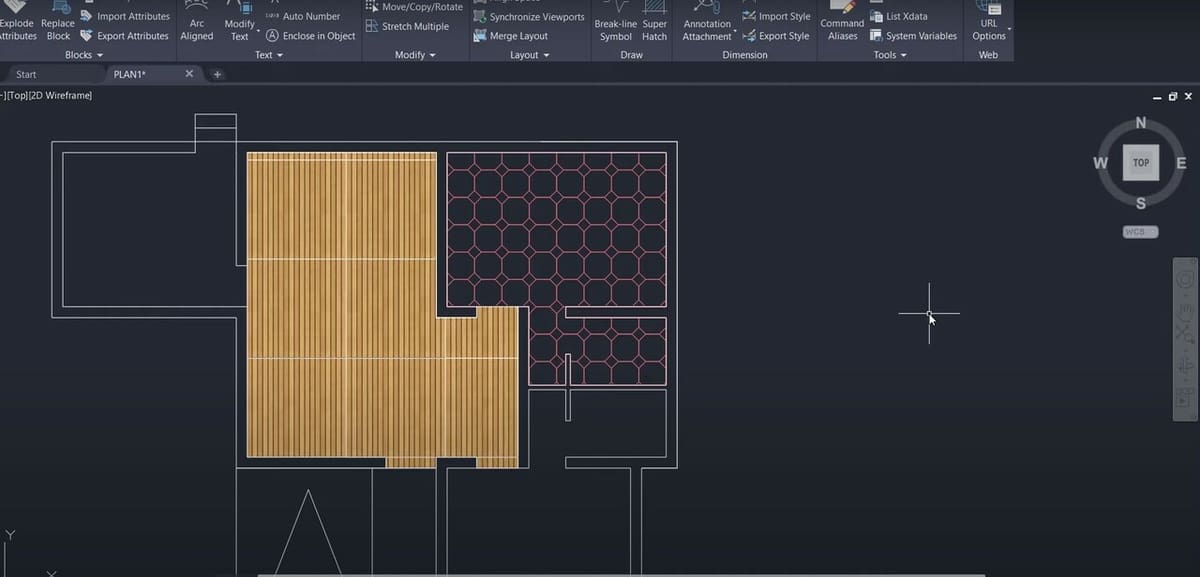Click Export Style in Dimension panel
Viewport: 1200px width, 577px height.
click(x=776, y=36)
